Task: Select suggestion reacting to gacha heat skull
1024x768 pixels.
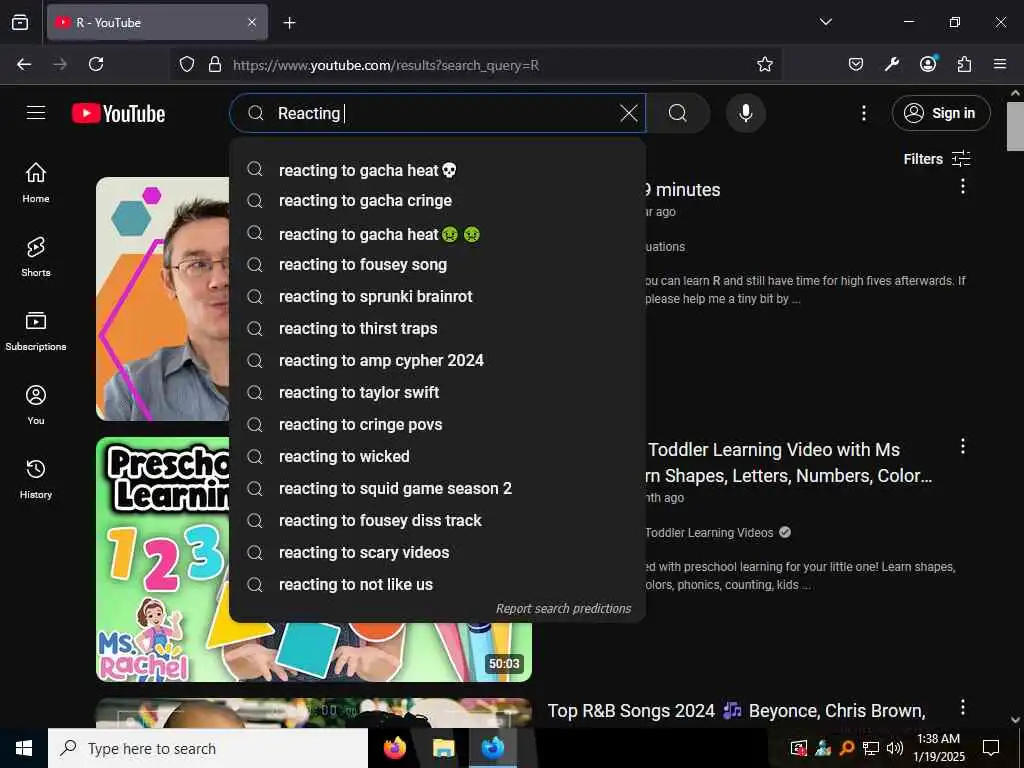Action: [x=438, y=170]
